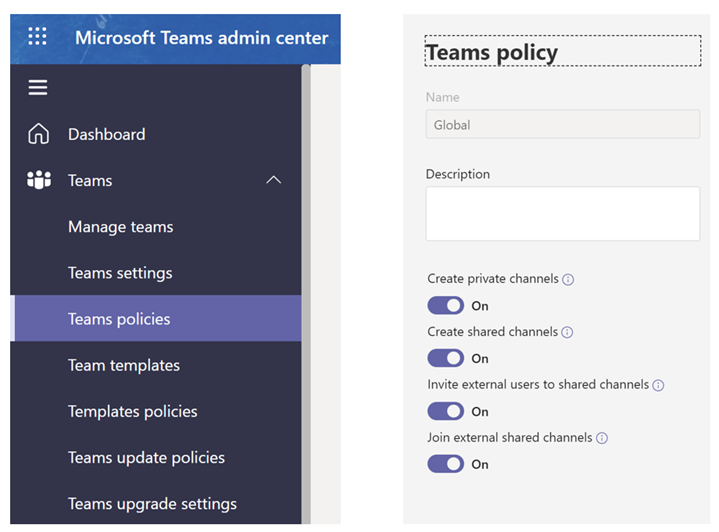Click the Teams policy heading
The height and width of the screenshot is (532, 719).
[492, 52]
